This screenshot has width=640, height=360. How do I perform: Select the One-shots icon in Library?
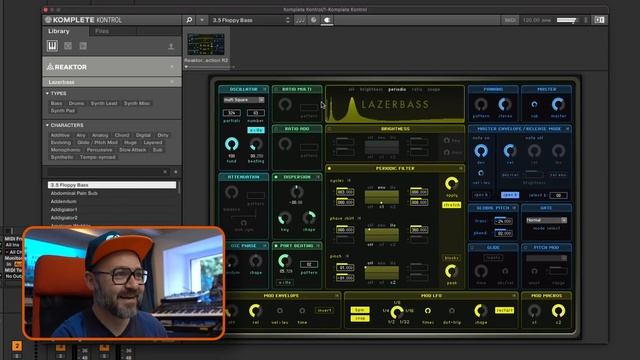[83, 46]
